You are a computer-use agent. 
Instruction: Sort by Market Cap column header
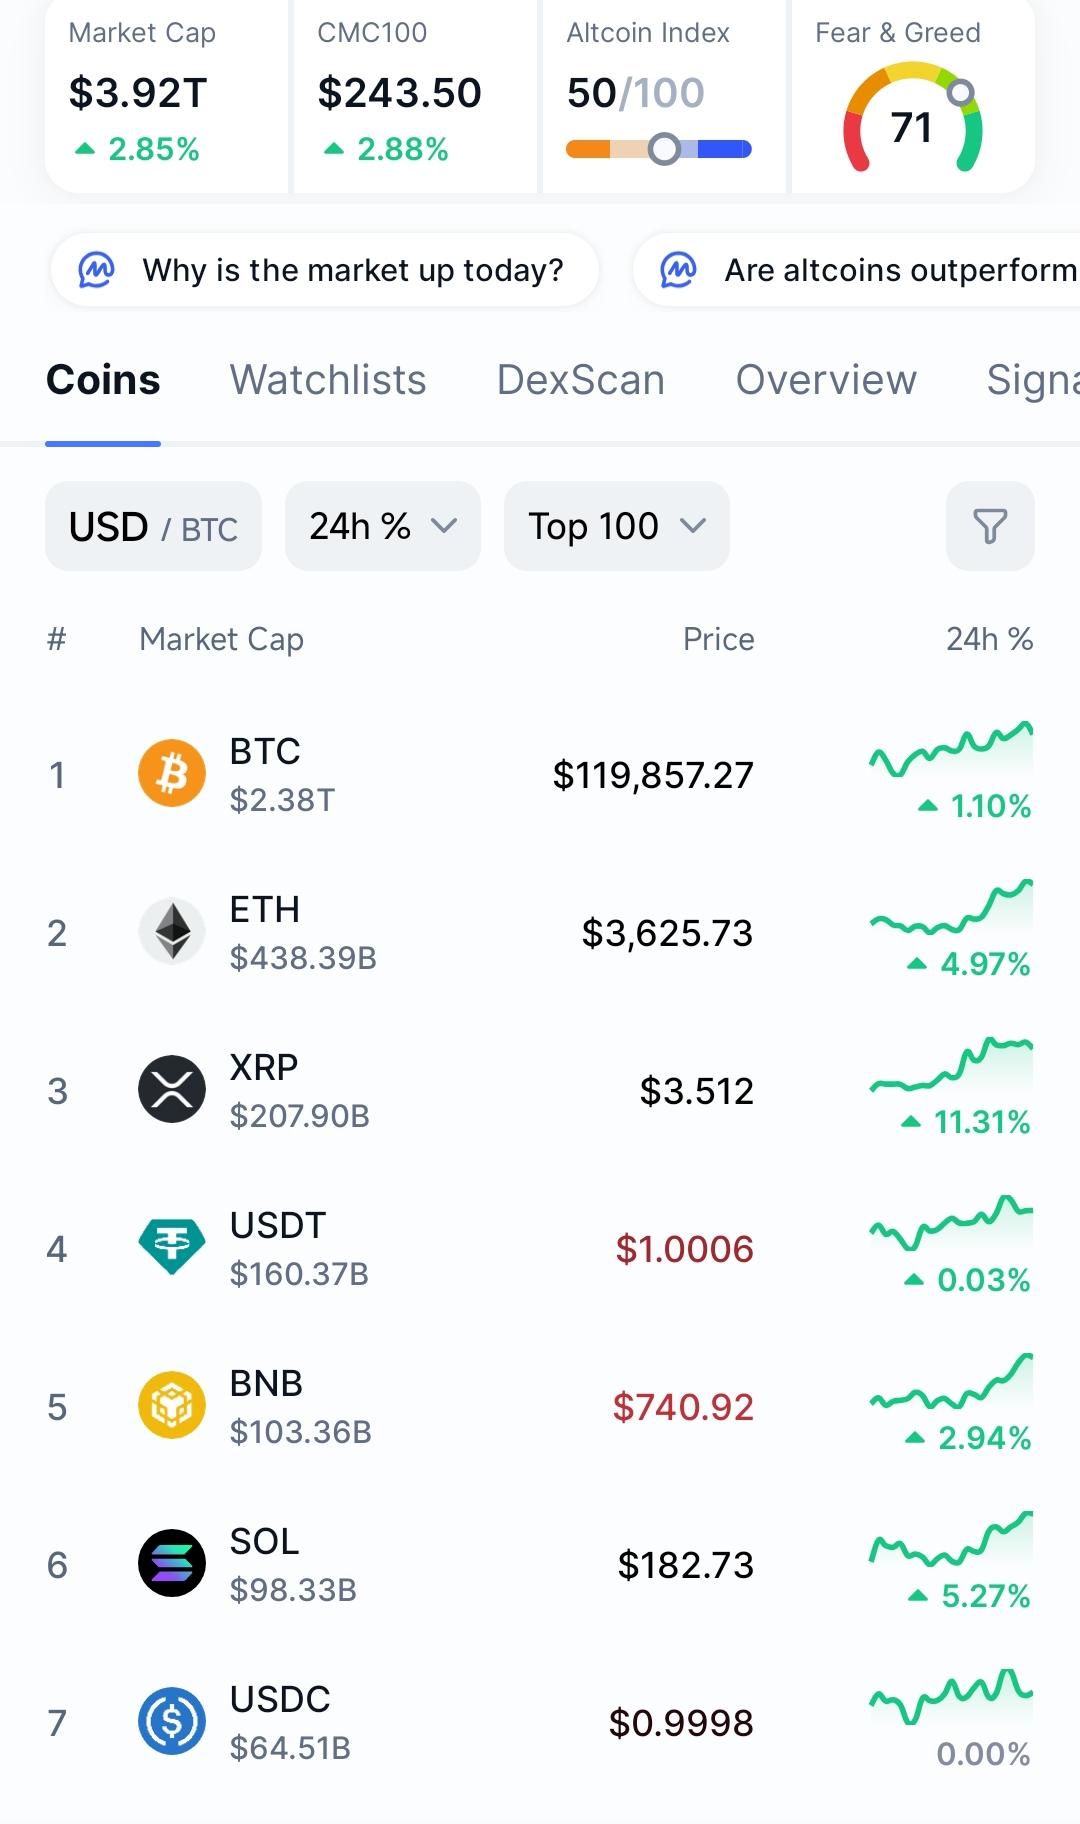point(221,639)
